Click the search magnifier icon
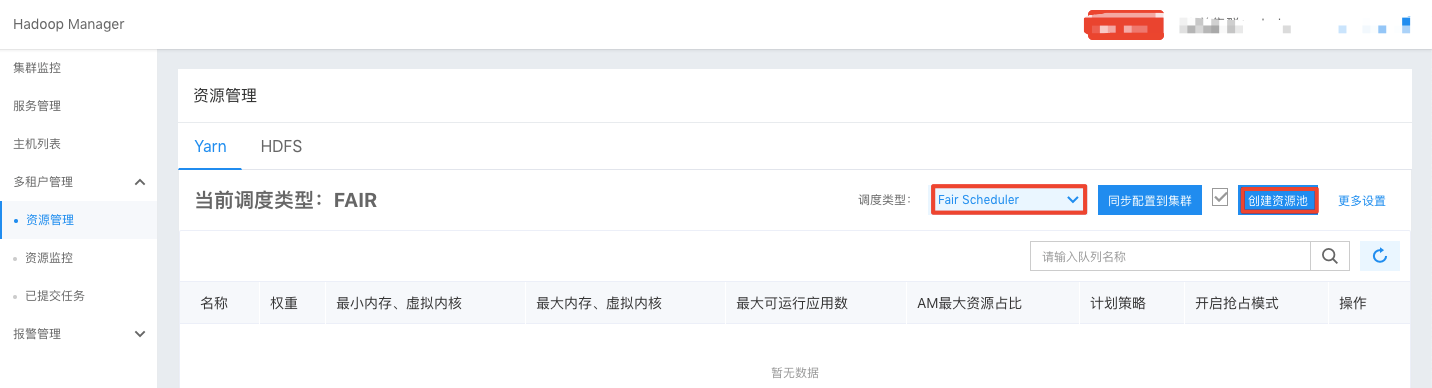This screenshot has width=1432, height=388. pos(1330,256)
